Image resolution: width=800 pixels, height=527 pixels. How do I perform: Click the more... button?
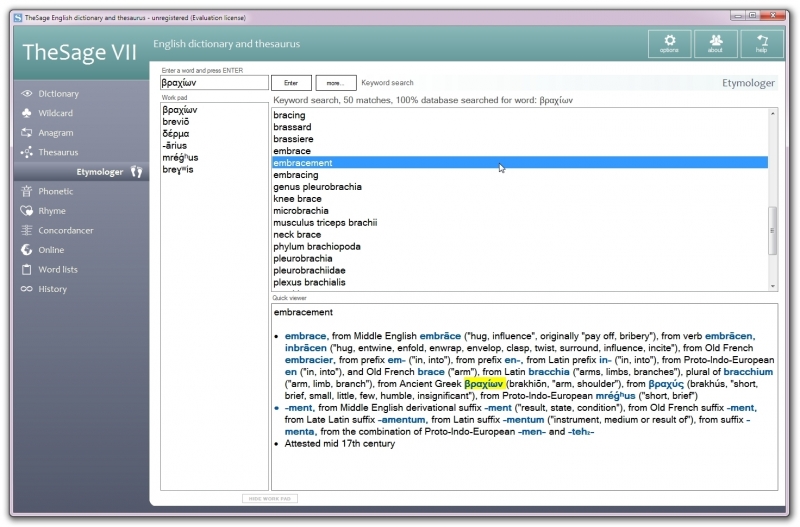coord(335,83)
